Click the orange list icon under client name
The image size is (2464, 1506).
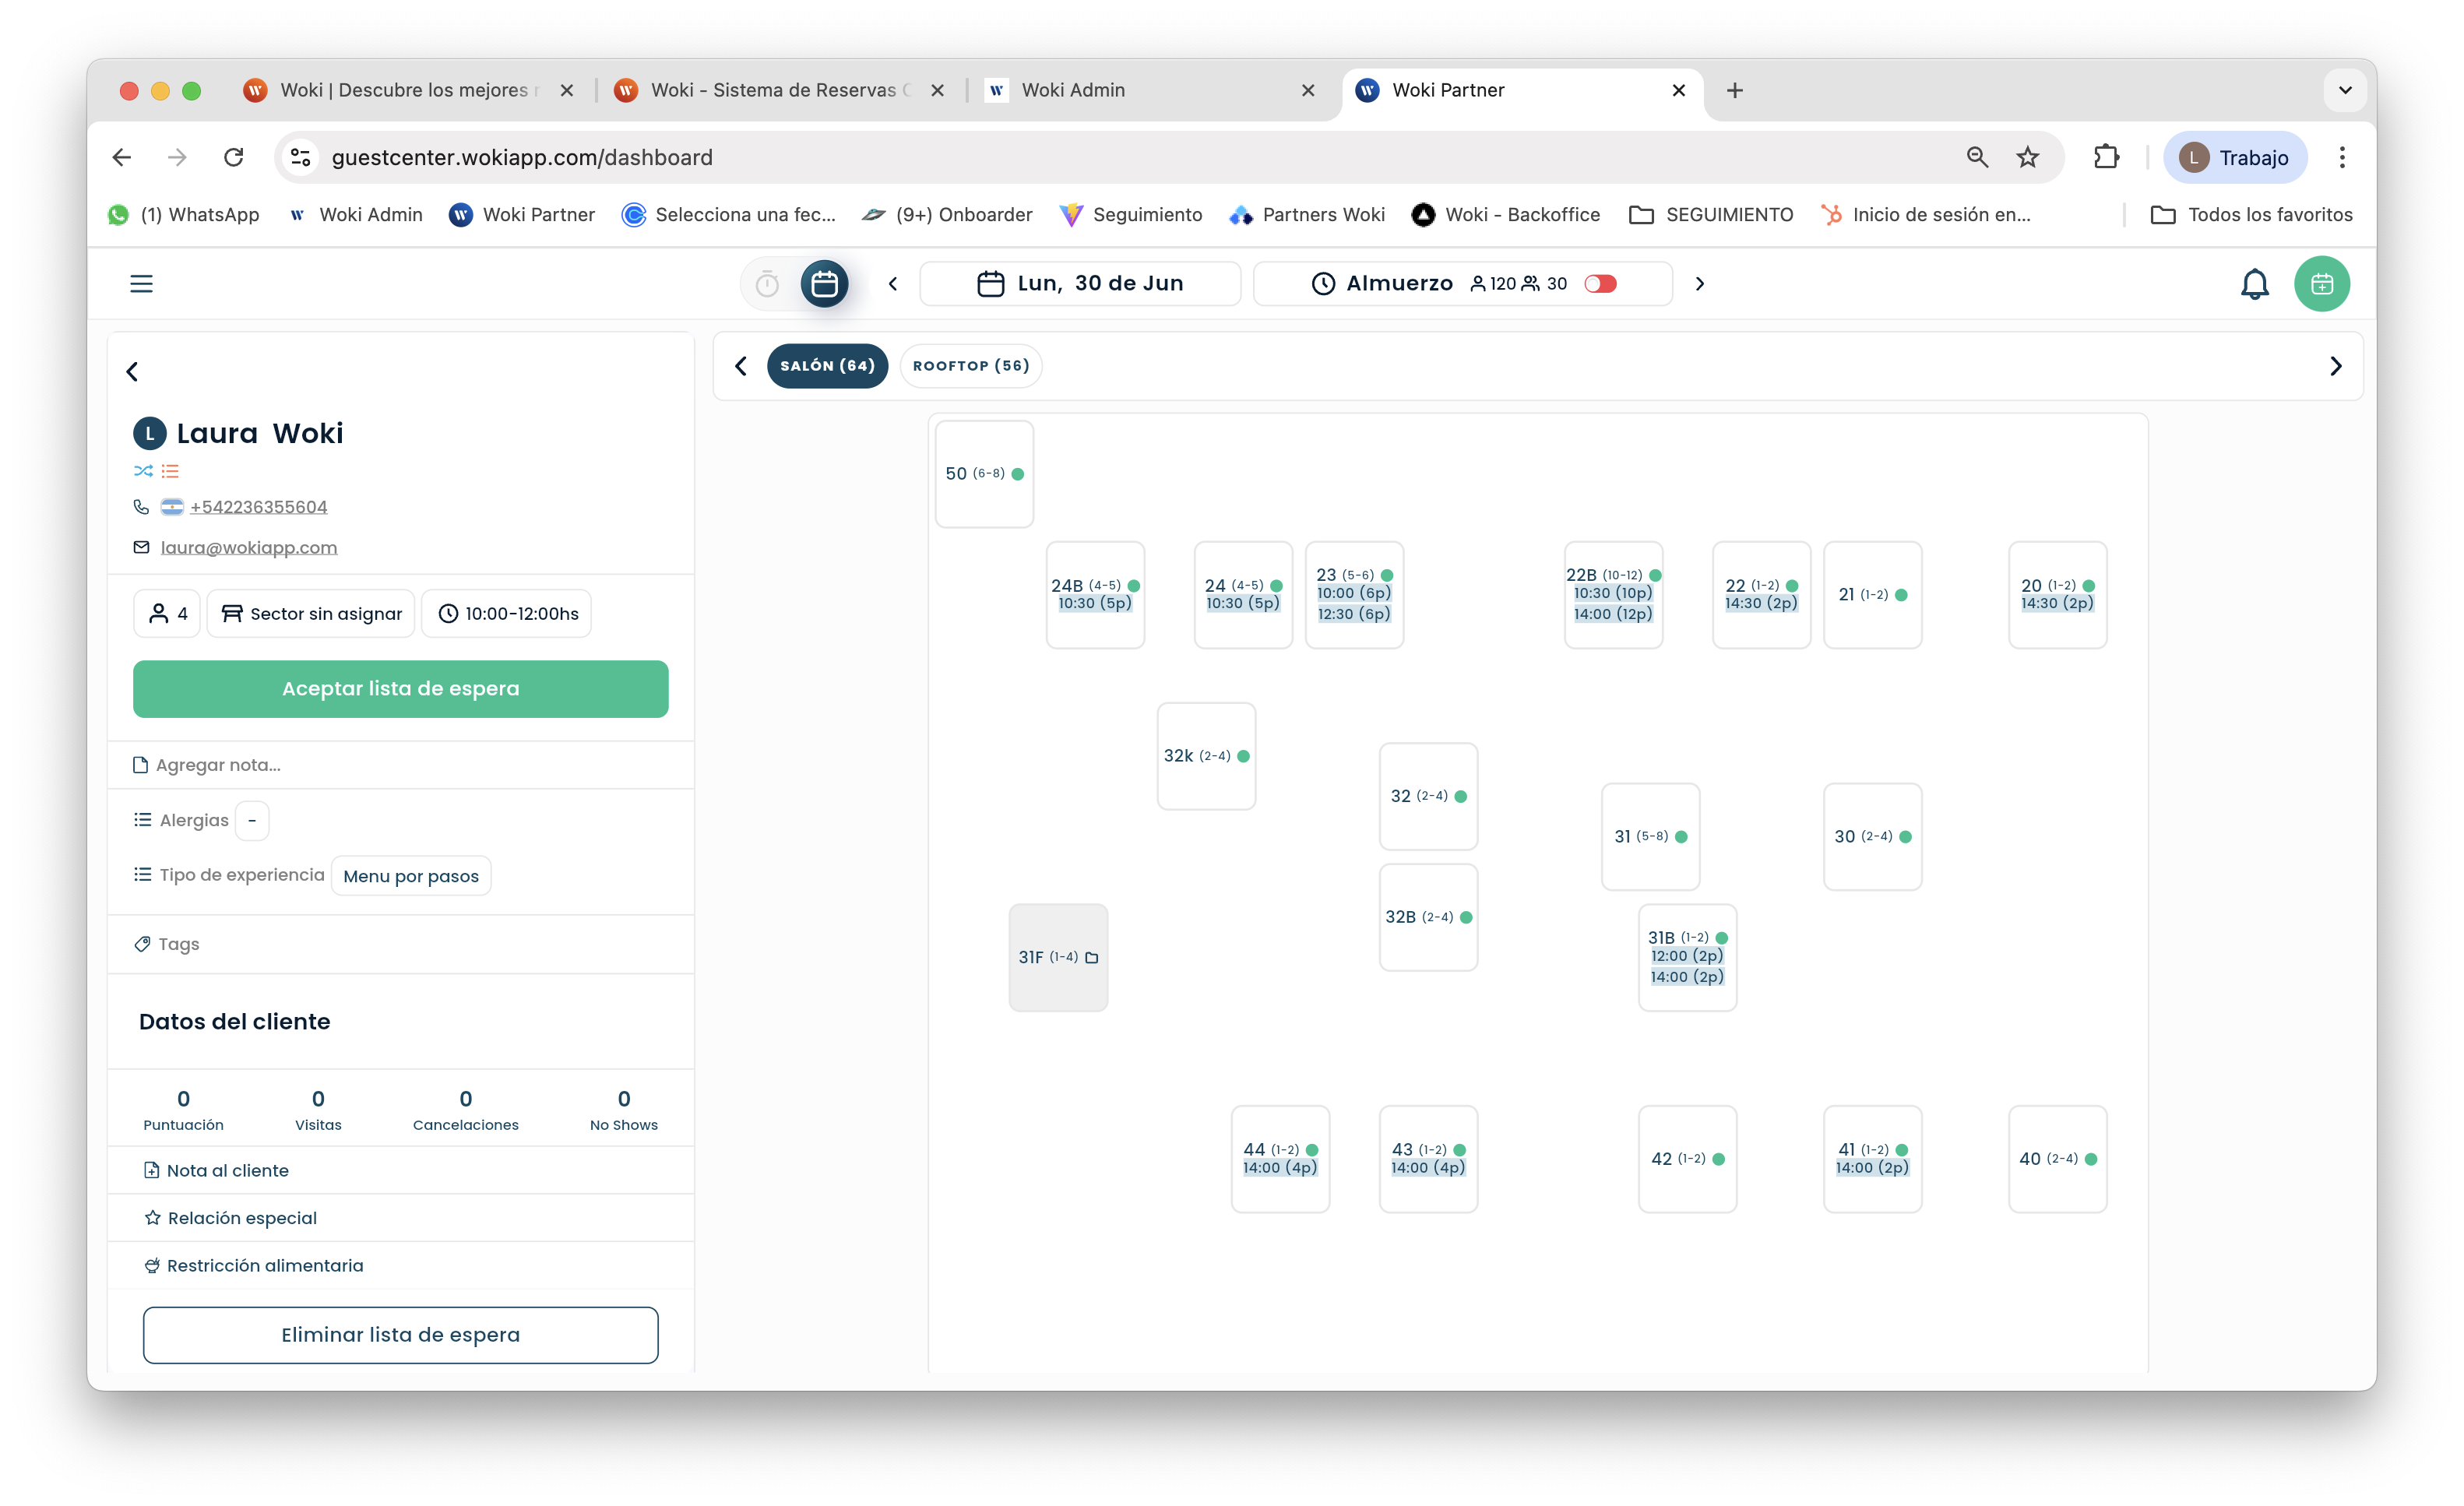(170, 471)
